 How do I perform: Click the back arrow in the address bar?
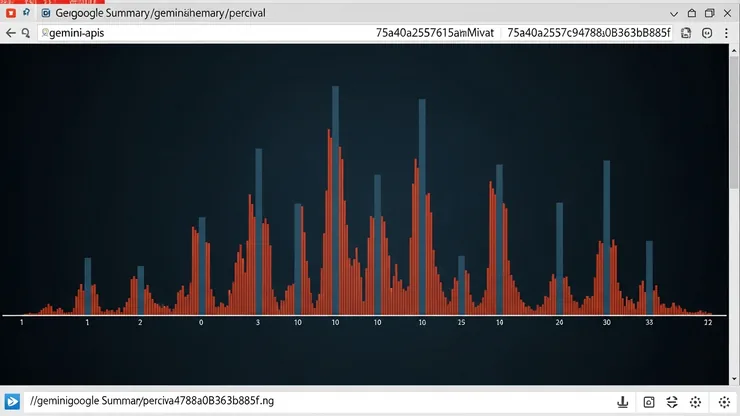pyautogui.click(x=10, y=33)
